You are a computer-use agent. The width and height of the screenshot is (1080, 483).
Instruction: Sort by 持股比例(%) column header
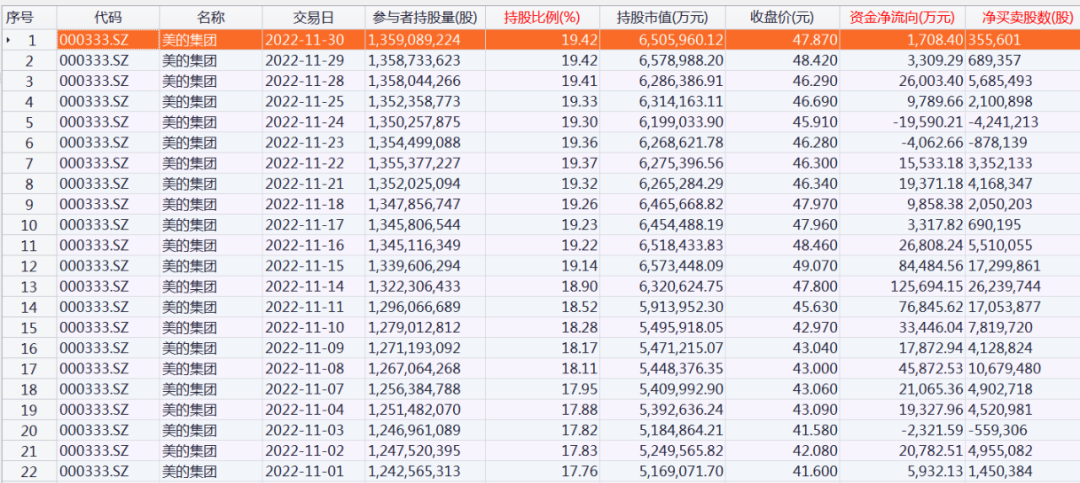coord(543,17)
